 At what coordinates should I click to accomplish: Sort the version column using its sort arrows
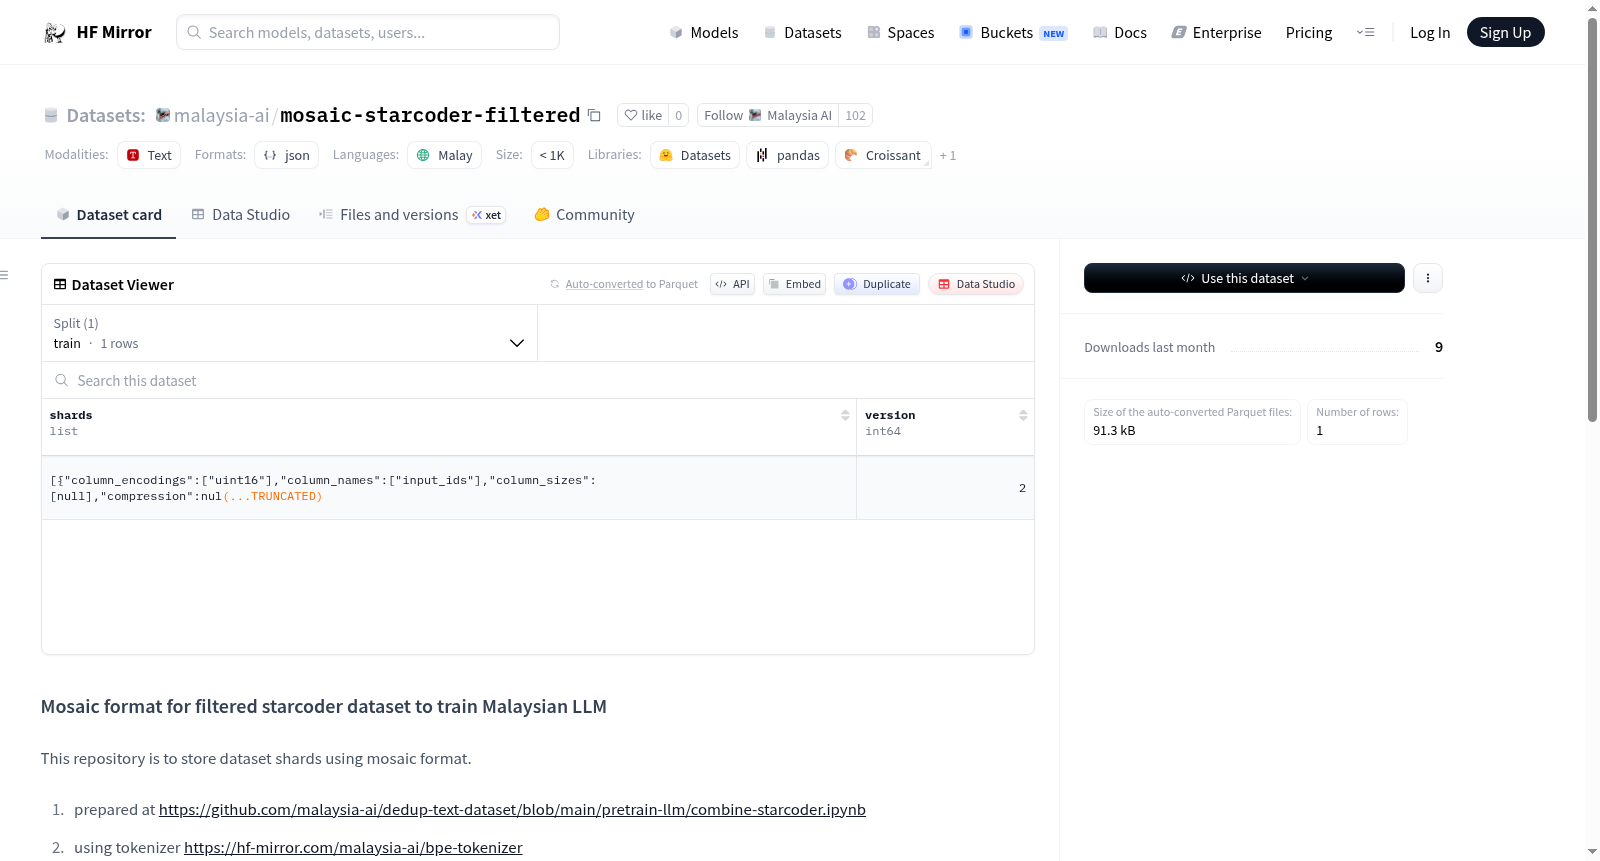click(x=1023, y=415)
